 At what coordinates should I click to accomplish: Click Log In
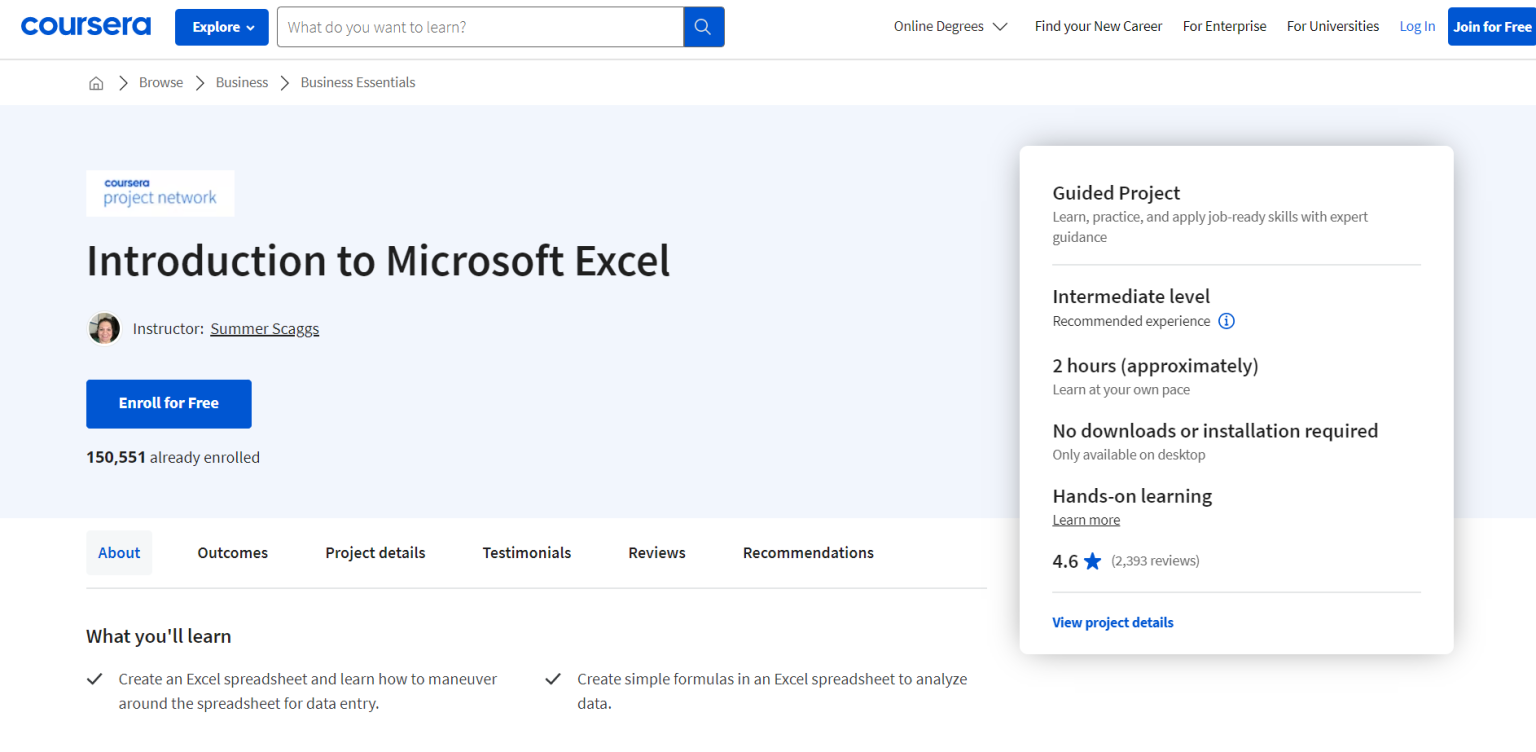(1417, 26)
